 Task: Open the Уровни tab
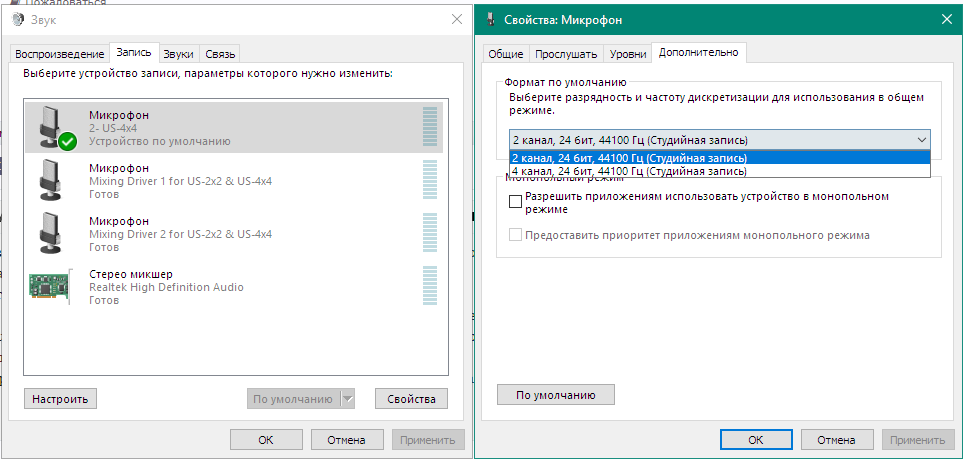coord(628,53)
